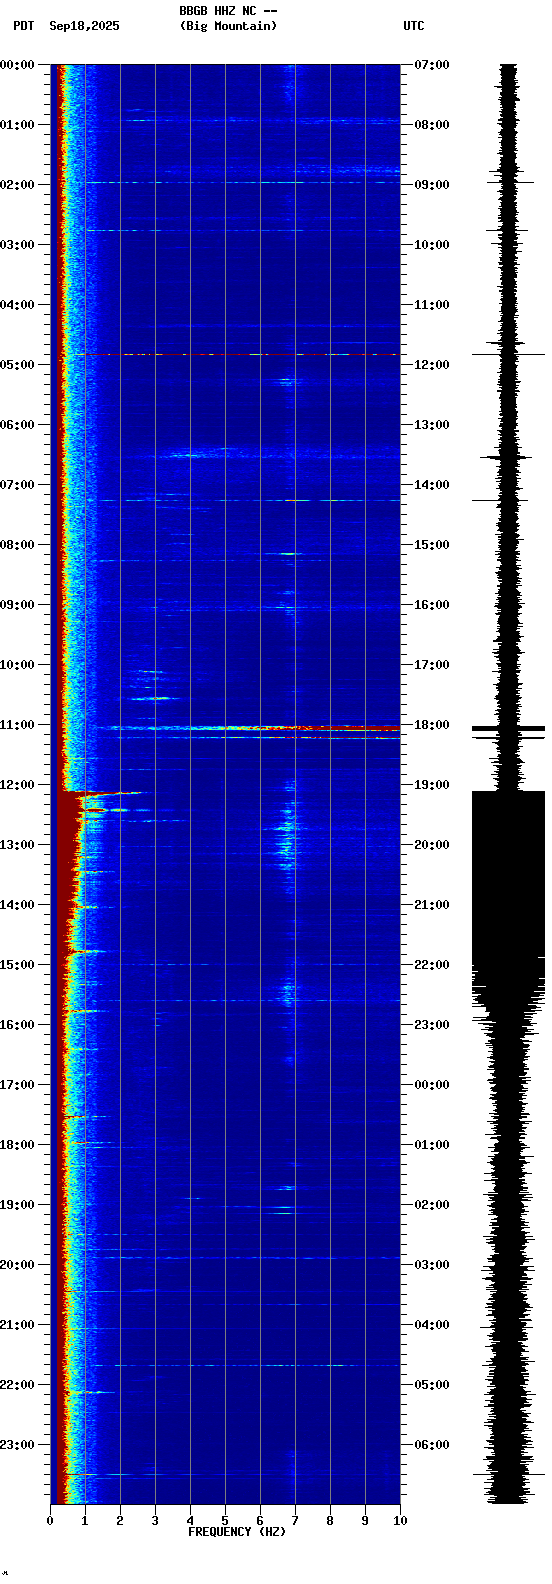Screen dimensions: 552x1584
Task: Click the '22:00' PDT label on left axis
Action: coord(16,1385)
